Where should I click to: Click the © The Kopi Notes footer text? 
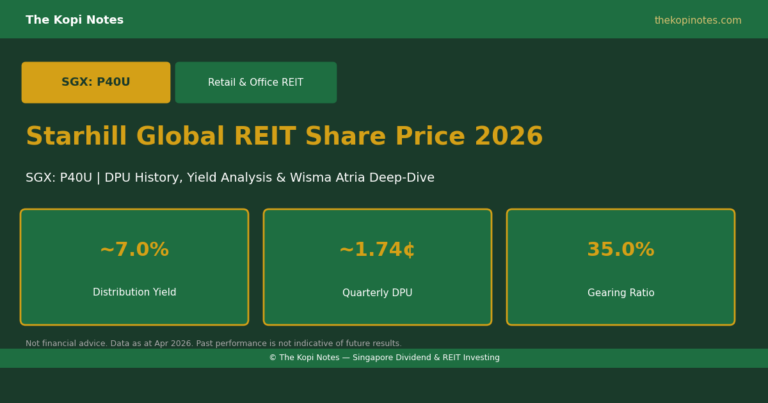[384, 357]
